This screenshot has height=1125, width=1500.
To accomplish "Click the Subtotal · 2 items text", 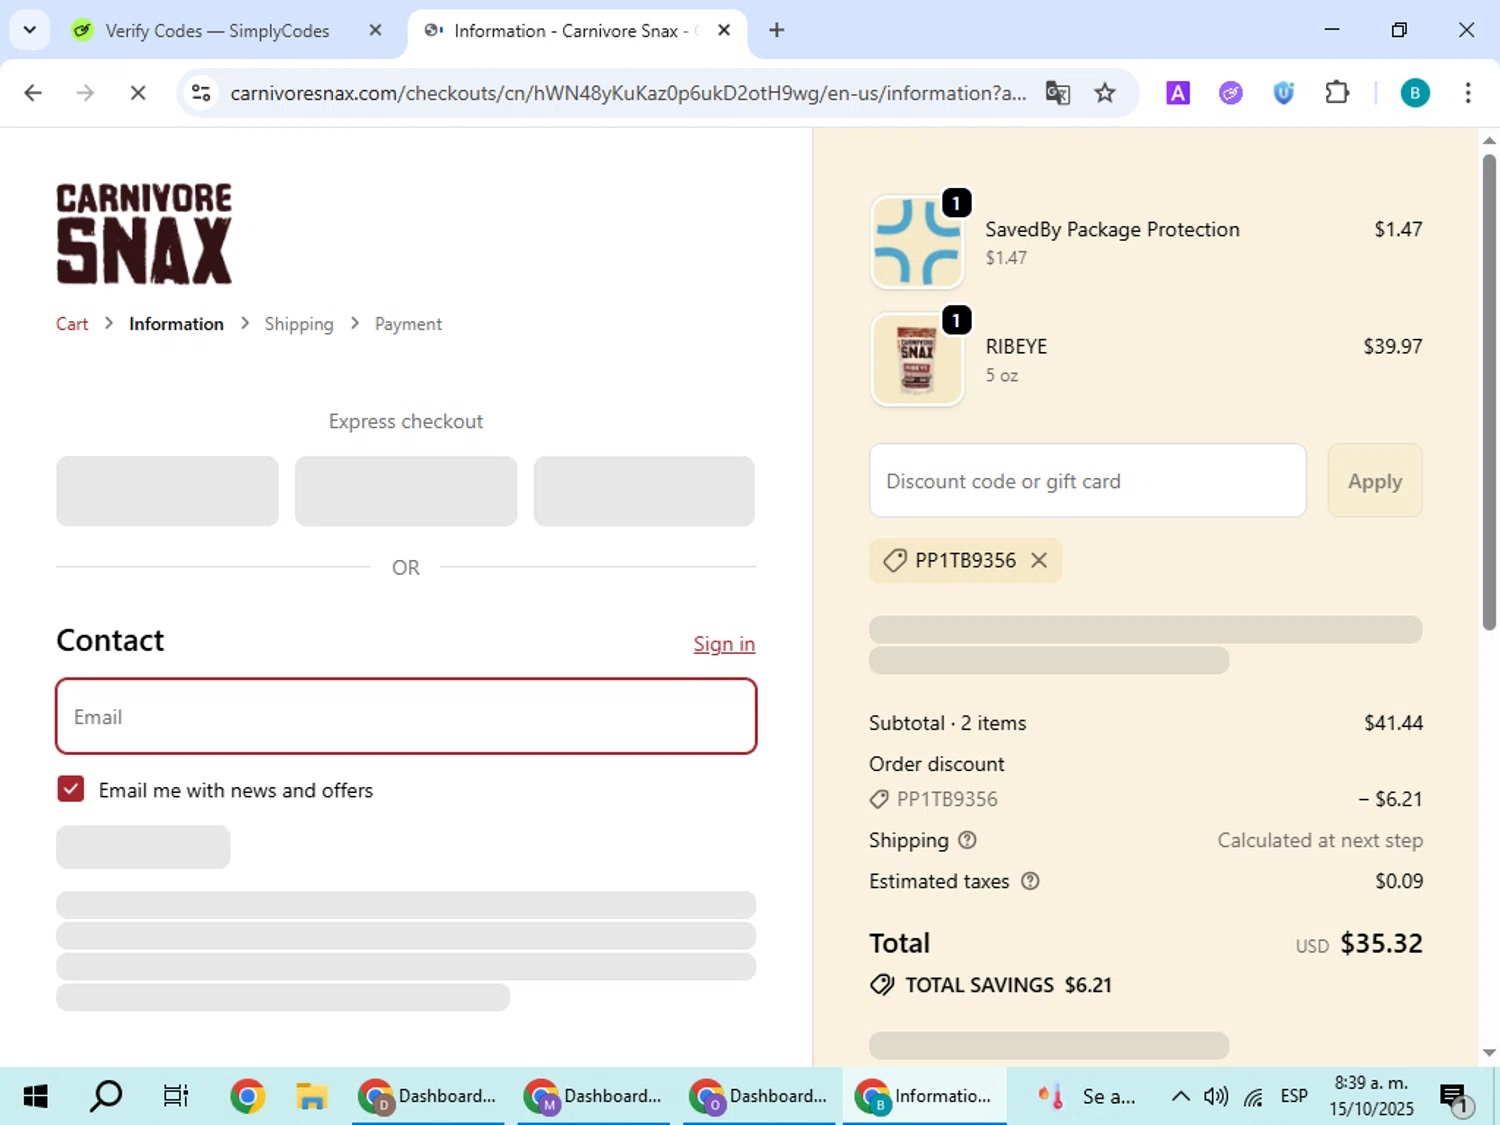I will [x=947, y=723].
